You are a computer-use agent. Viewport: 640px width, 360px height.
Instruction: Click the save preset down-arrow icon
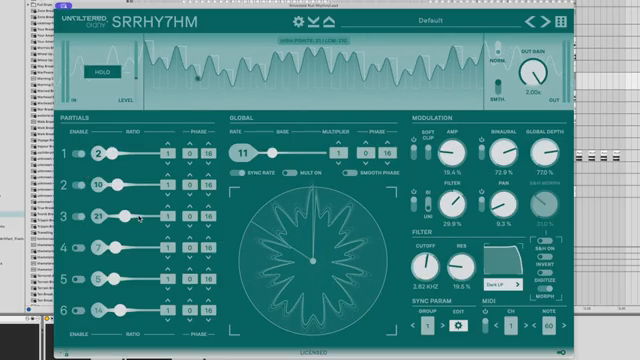313,22
